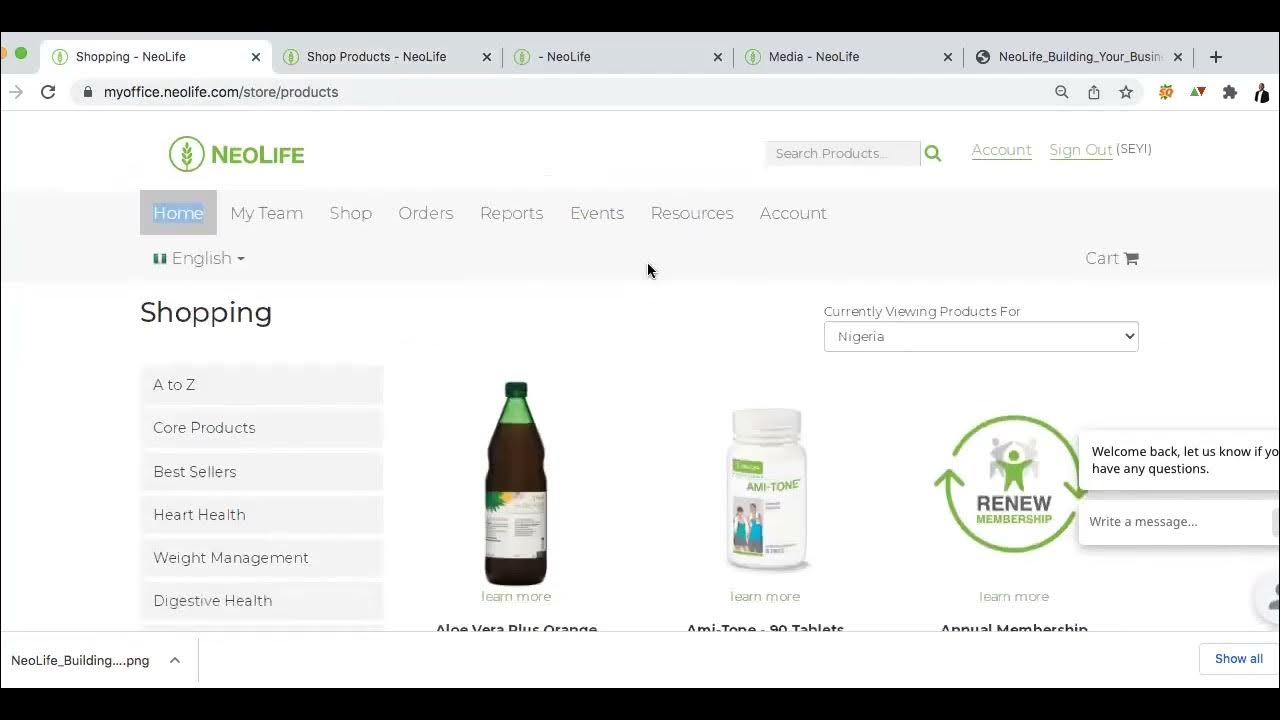Open the Nigeria country selector
Screen dimensions: 1280x720
click(x=981, y=336)
